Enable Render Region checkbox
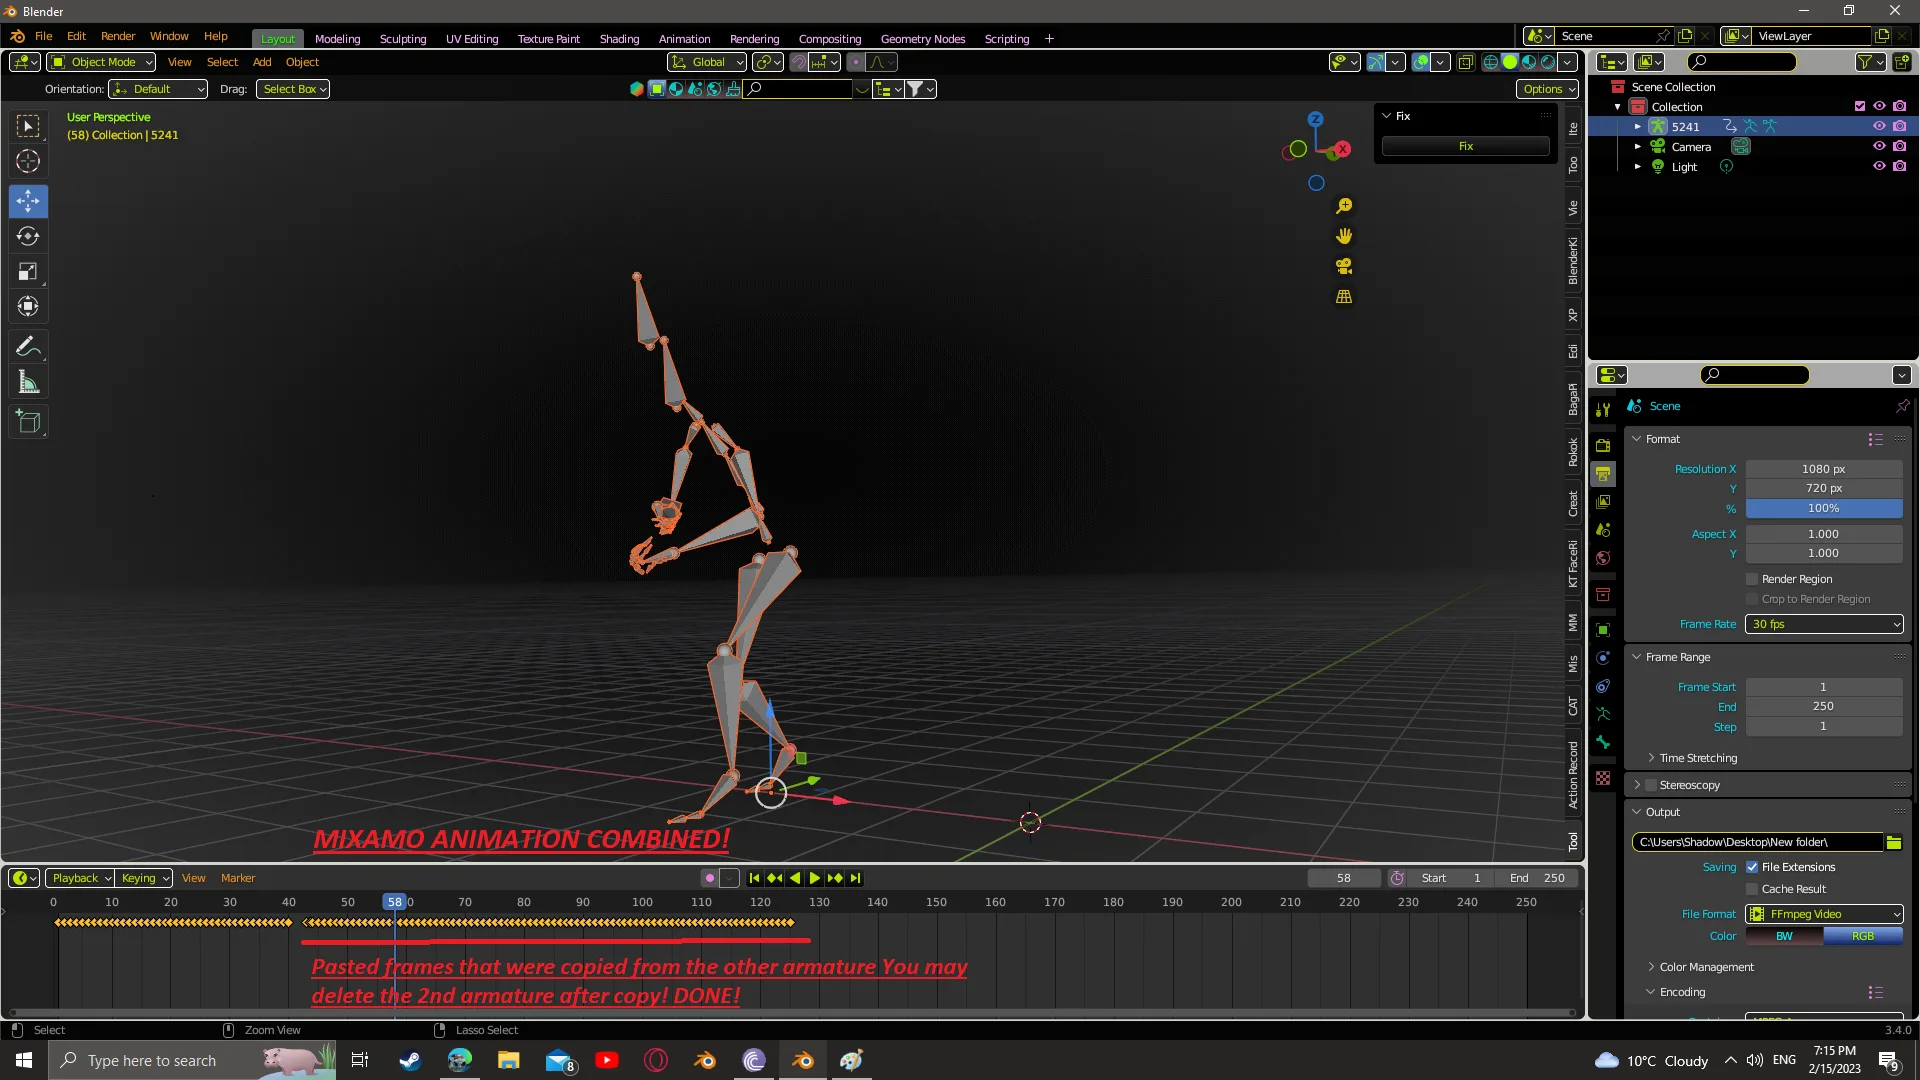The image size is (1920, 1080). pyautogui.click(x=1752, y=579)
